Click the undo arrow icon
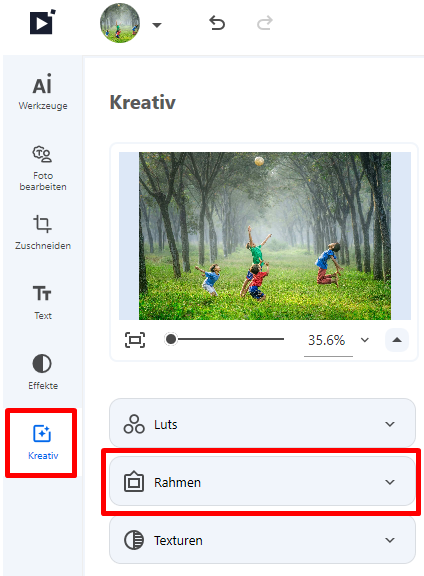 217,23
